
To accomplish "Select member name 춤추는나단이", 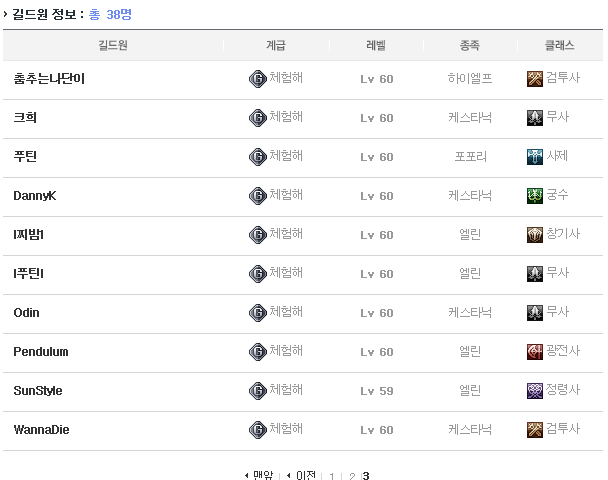I will pos(49,79).
